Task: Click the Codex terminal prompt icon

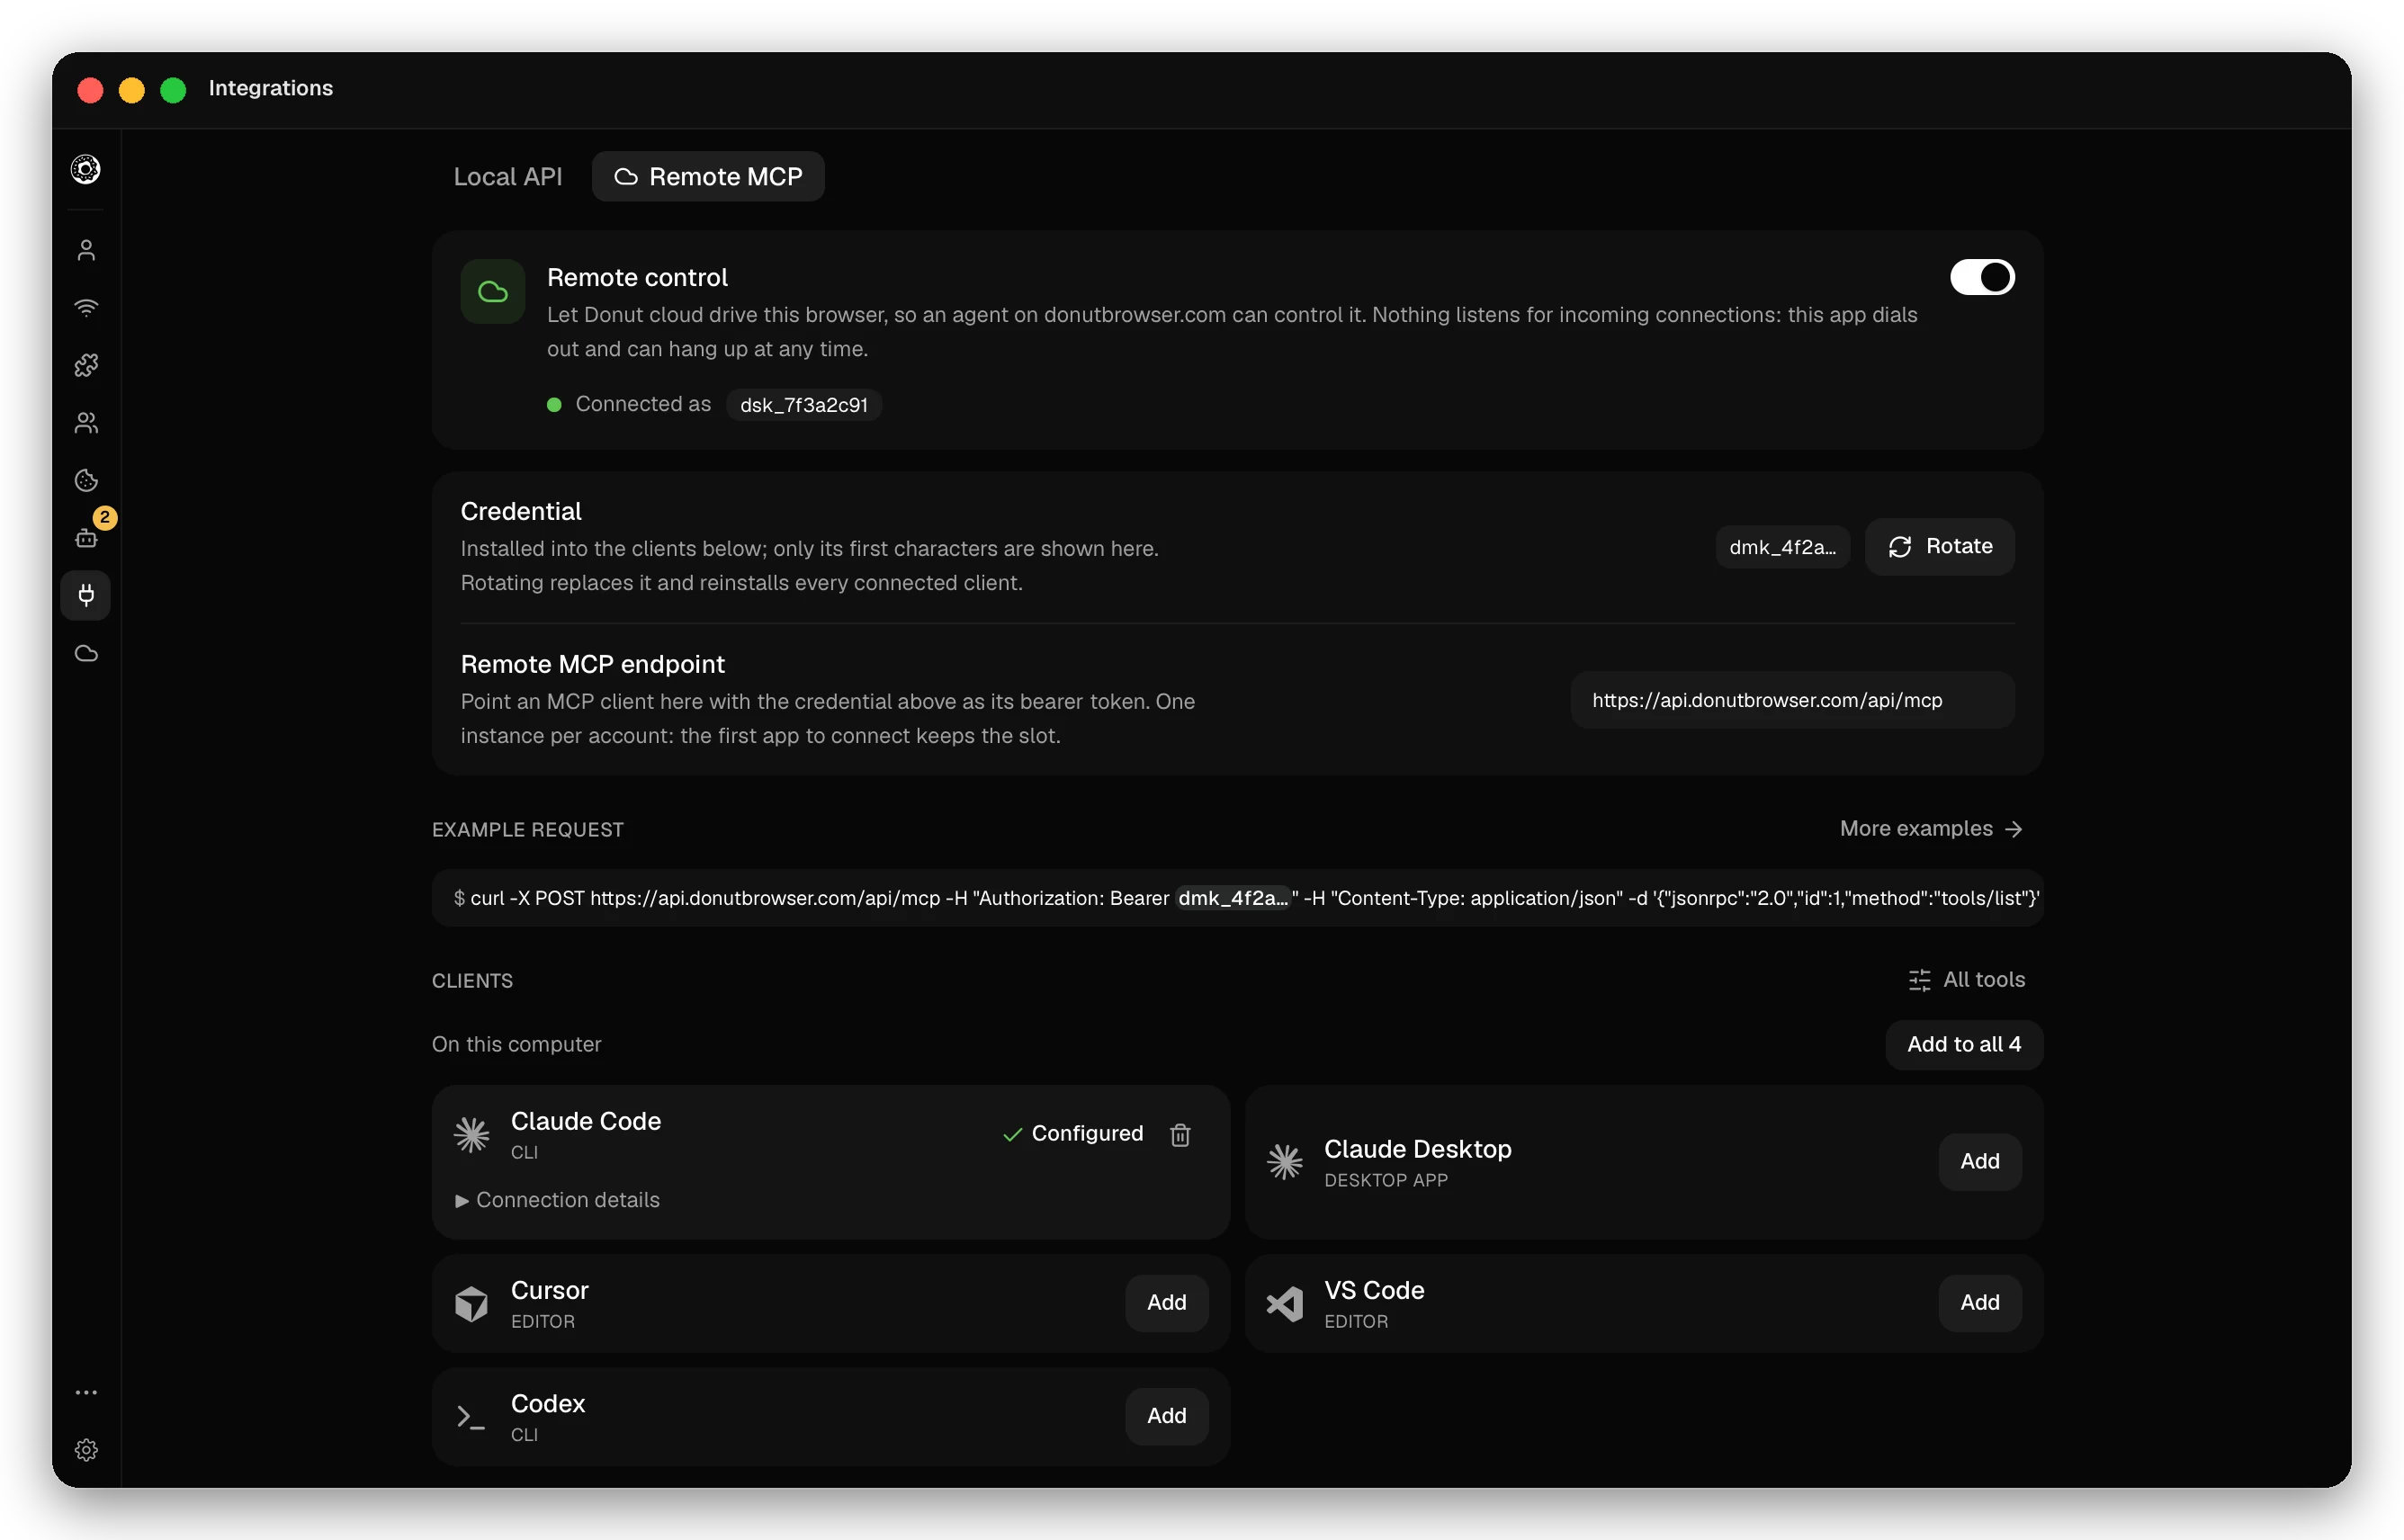Action: point(471,1416)
